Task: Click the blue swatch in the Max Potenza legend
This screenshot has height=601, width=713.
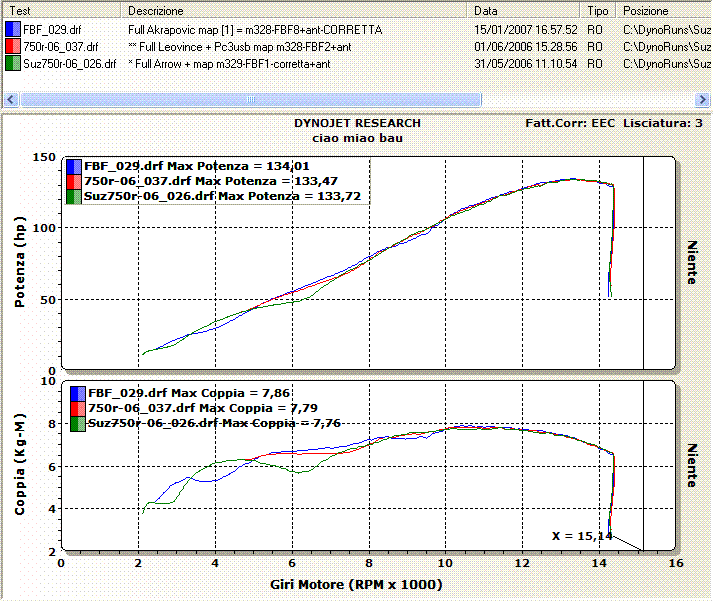Action: tap(74, 166)
